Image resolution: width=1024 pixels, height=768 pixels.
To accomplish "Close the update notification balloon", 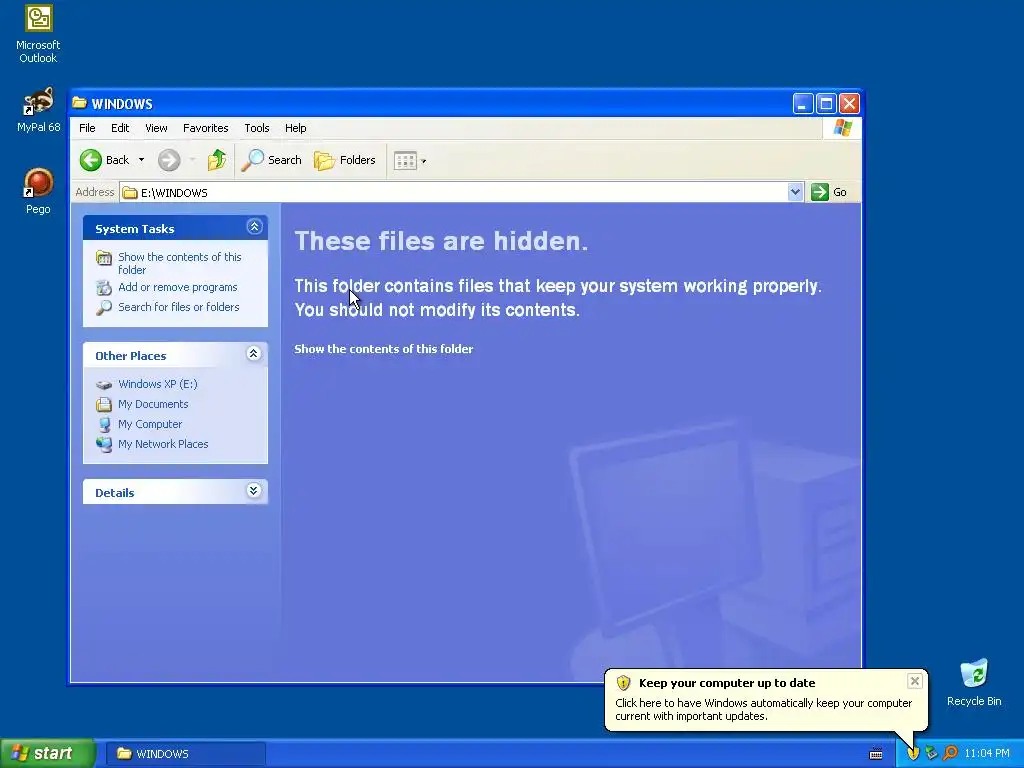I will [915, 681].
